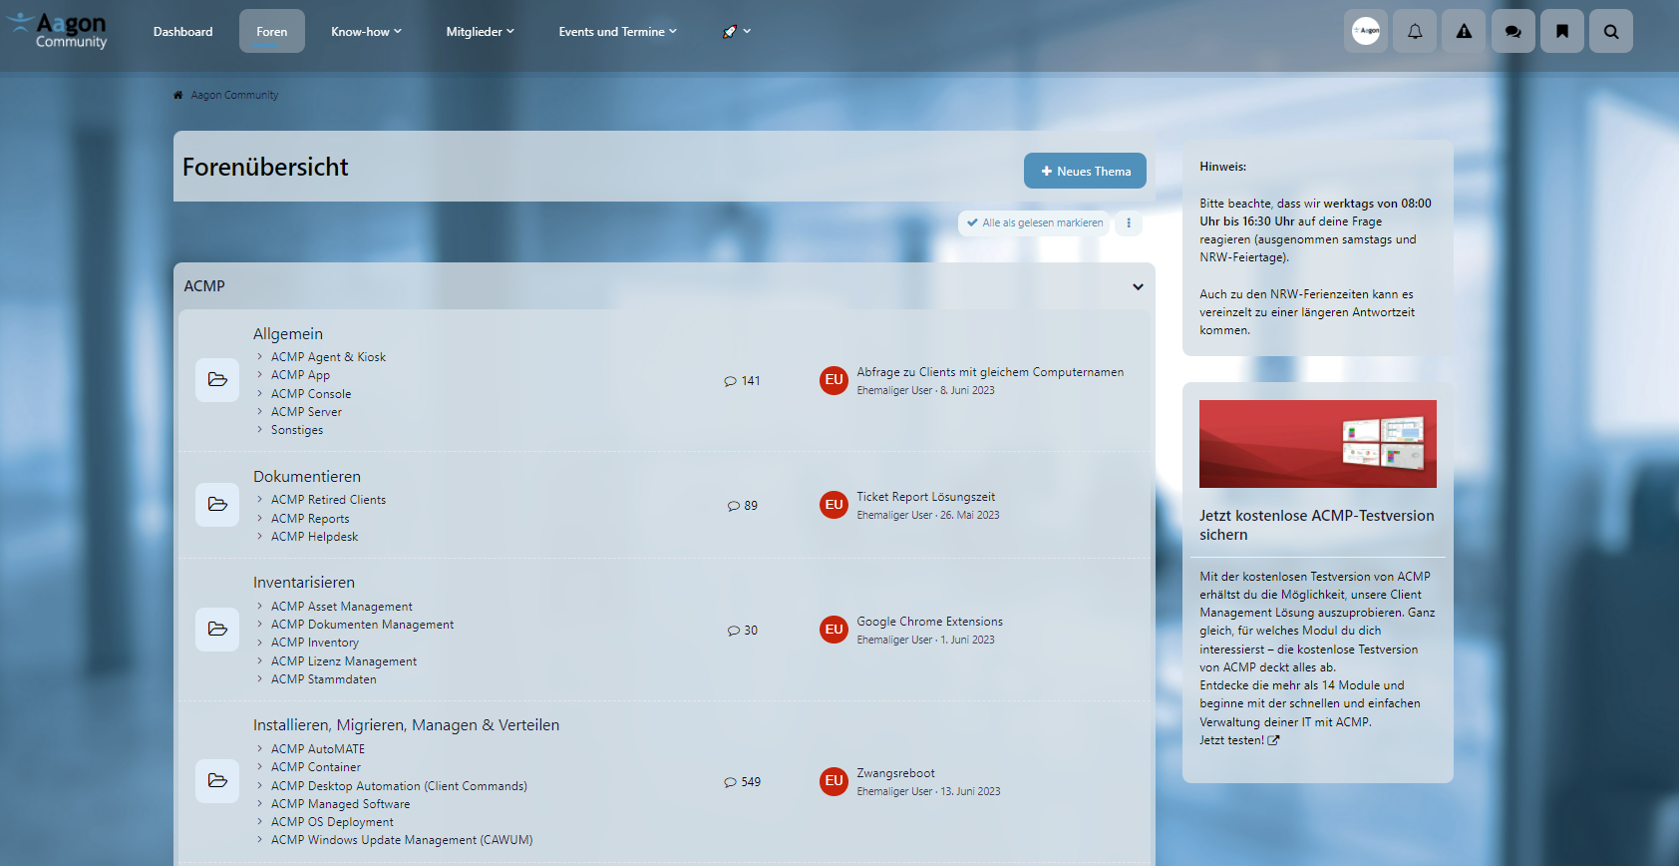The width and height of the screenshot is (1679, 866).
Task: Open thread Ticket Report Lösungszeit
Action: (x=926, y=497)
